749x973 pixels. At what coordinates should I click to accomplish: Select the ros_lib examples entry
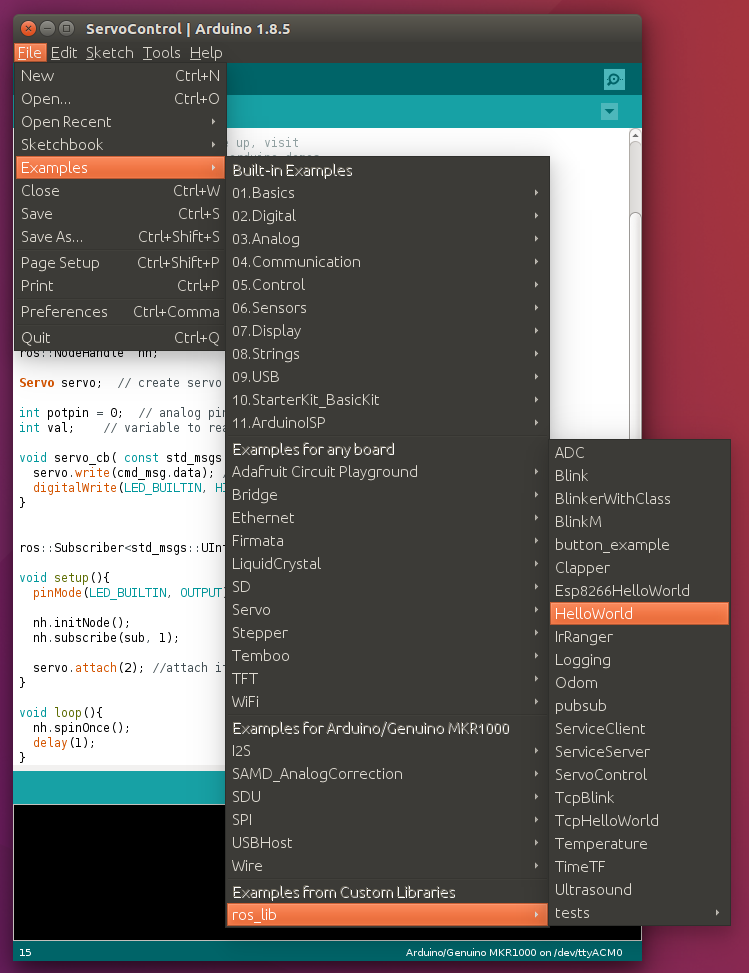[387, 915]
